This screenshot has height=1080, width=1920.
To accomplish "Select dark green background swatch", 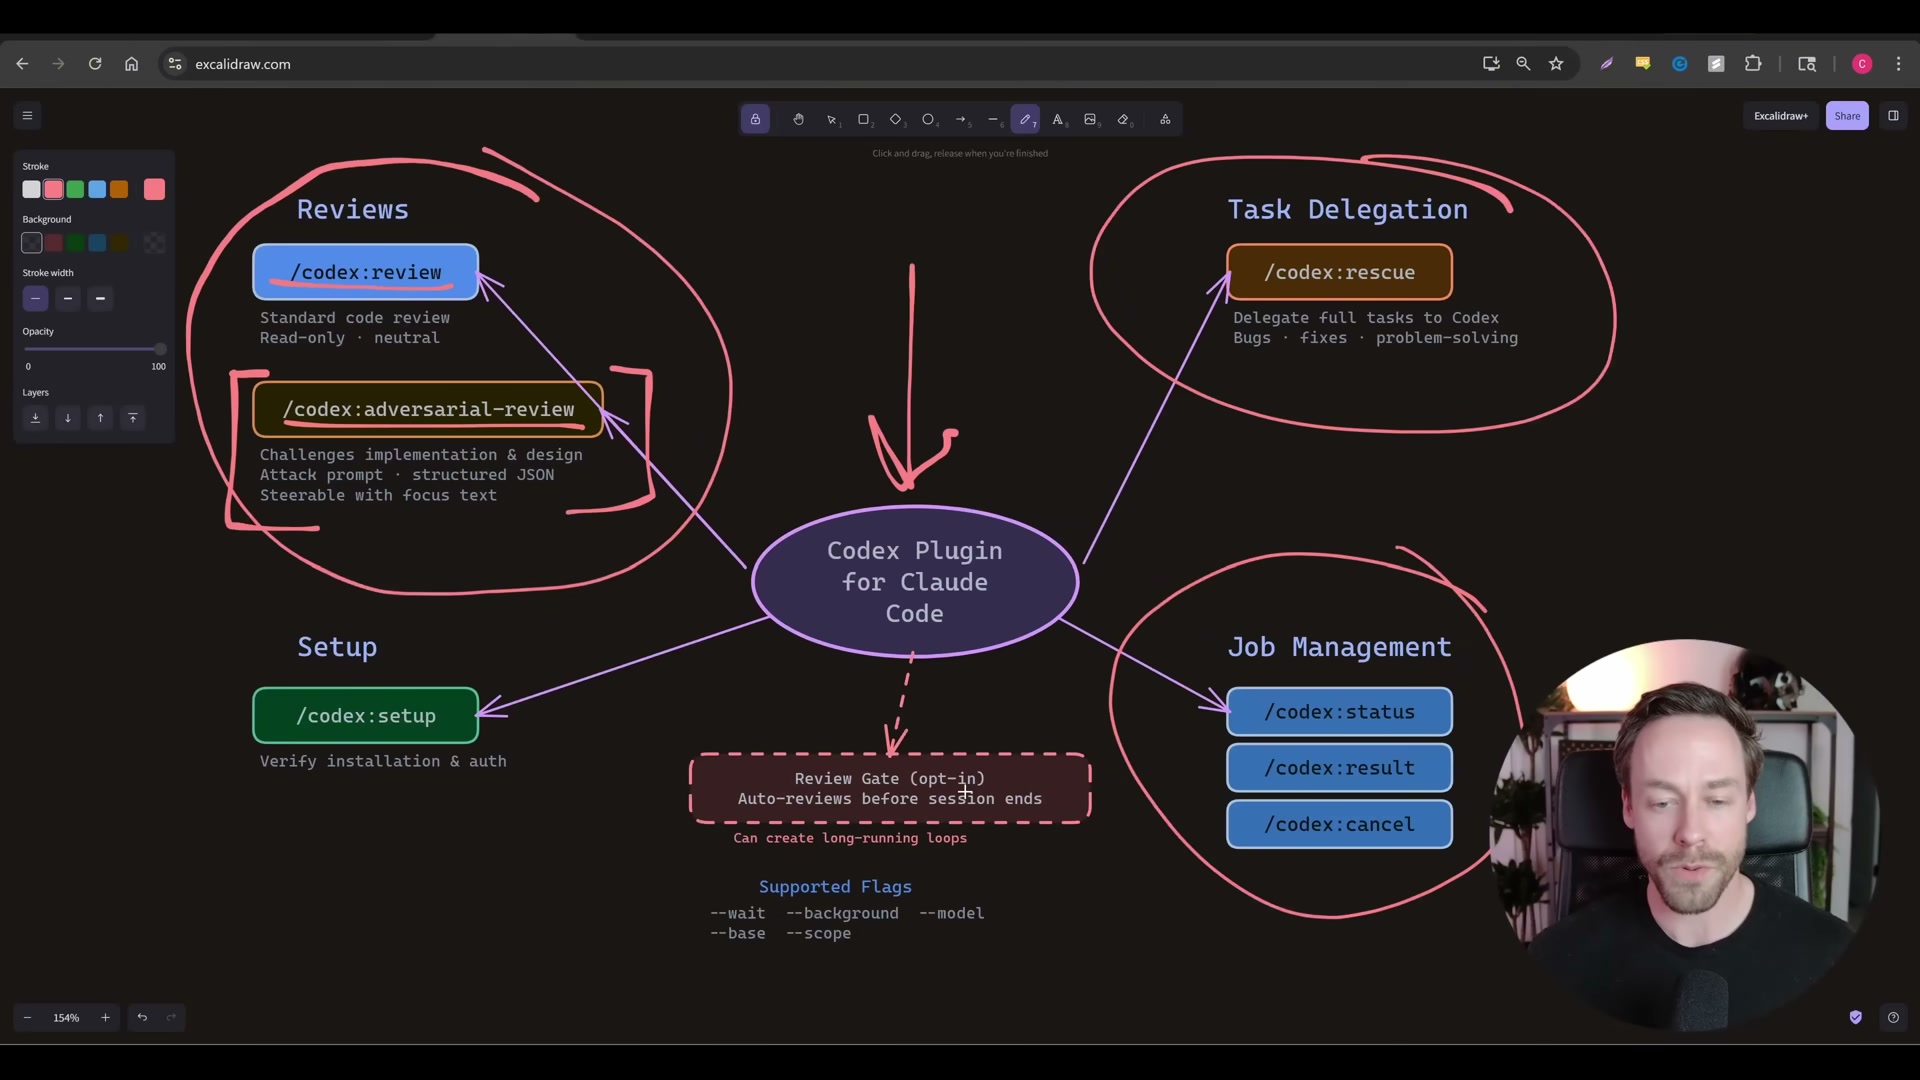I will pos(75,243).
